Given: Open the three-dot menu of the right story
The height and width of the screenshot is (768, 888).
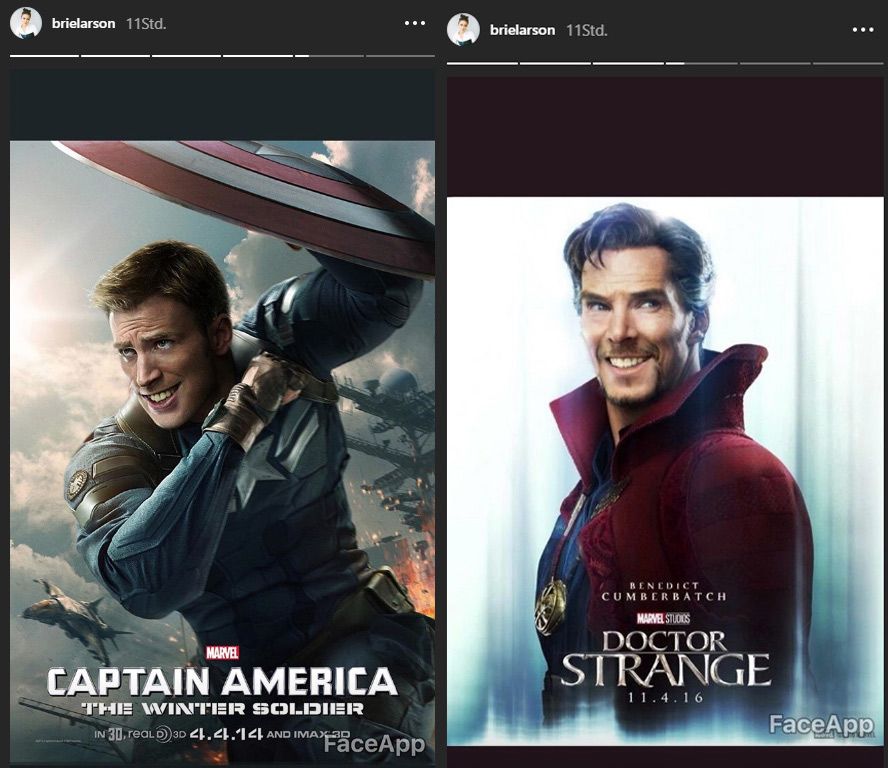Looking at the screenshot, I should pos(863,29).
